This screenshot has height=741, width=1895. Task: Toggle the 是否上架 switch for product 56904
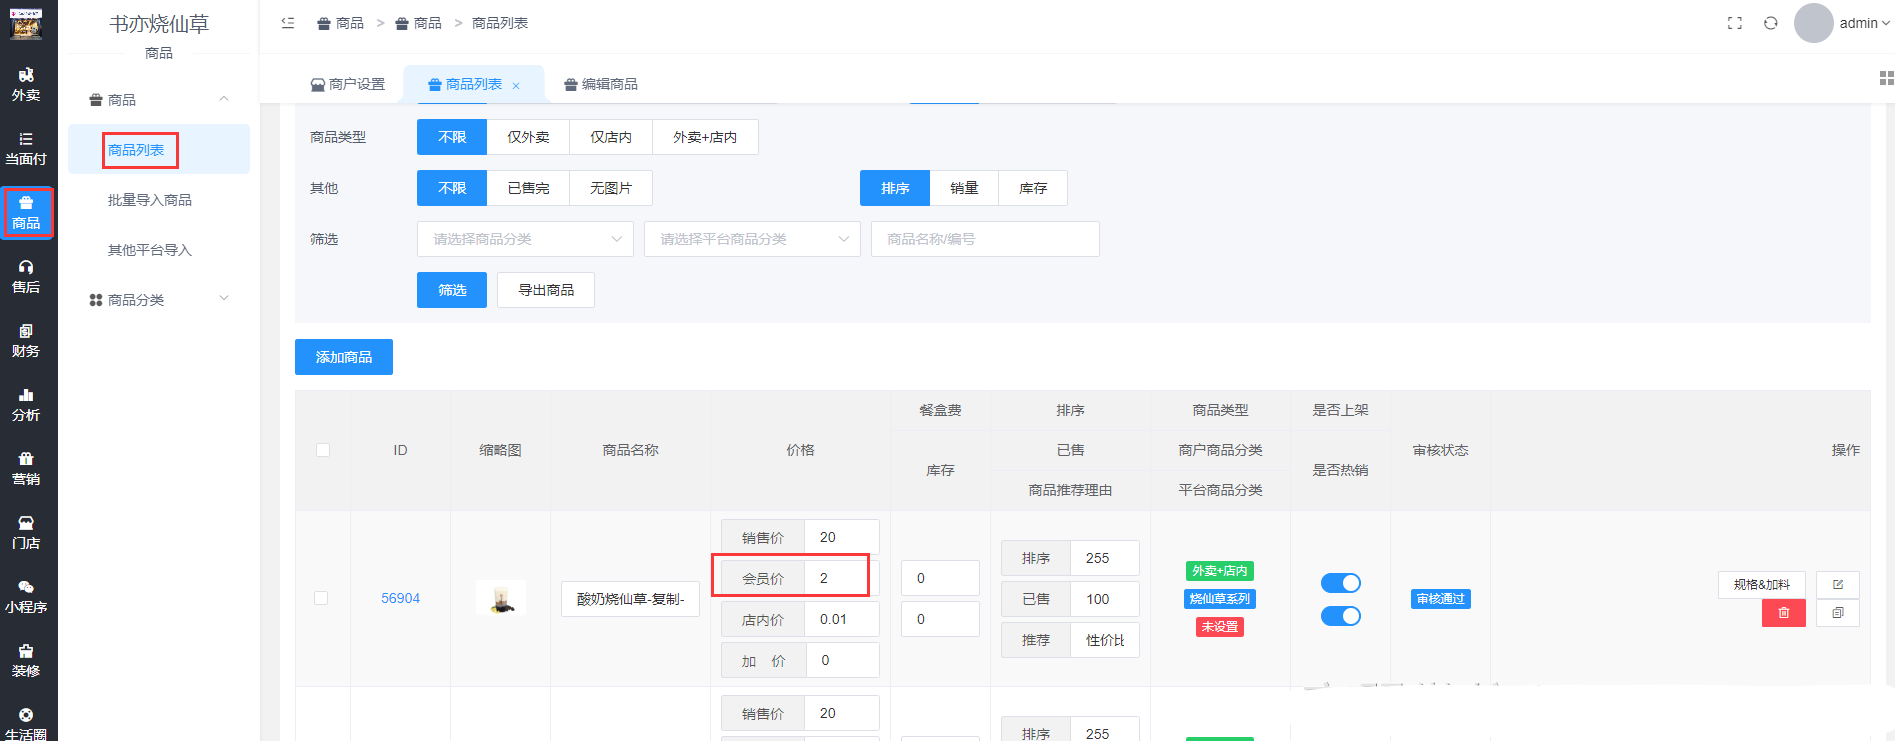click(1340, 583)
